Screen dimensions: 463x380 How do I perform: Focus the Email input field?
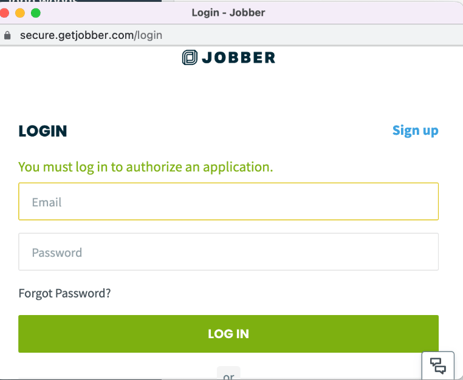point(228,201)
